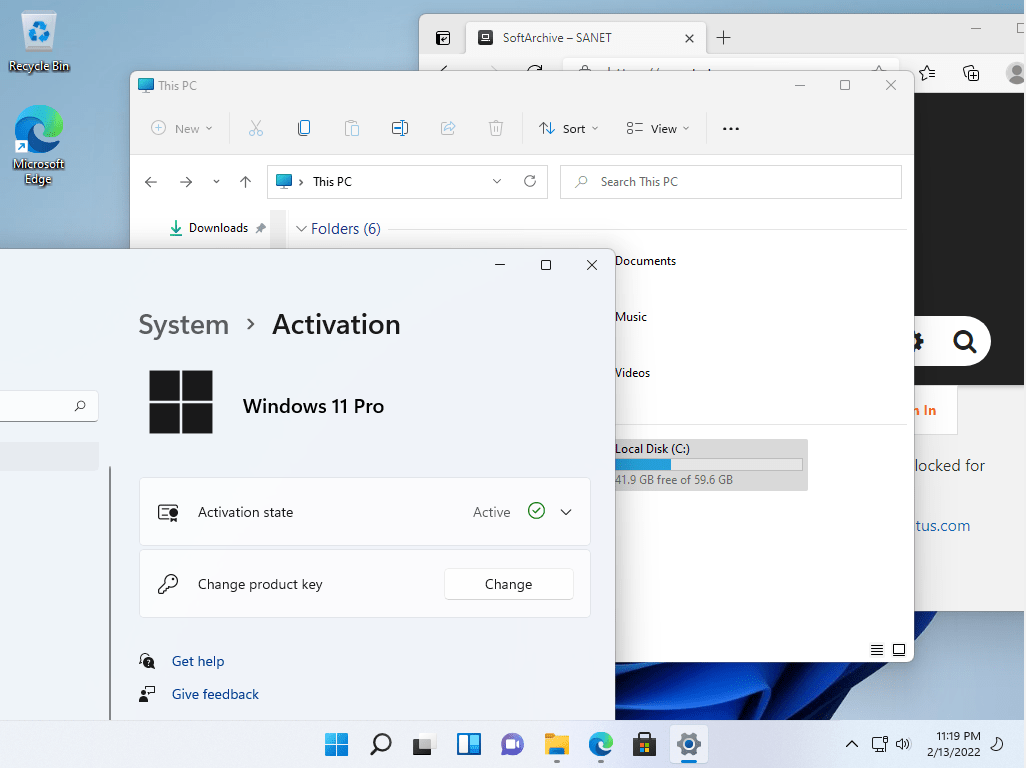The image size is (1026, 768).
Task: Click the tus.com link on the web page
Action: pyautogui.click(x=942, y=525)
